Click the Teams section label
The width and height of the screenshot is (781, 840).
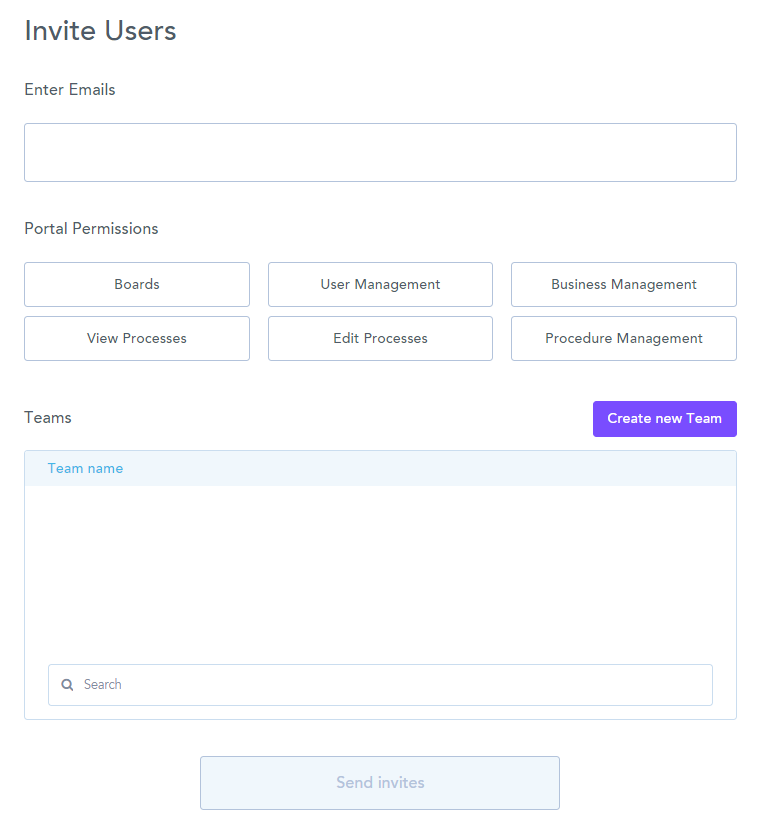click(48, 418)
